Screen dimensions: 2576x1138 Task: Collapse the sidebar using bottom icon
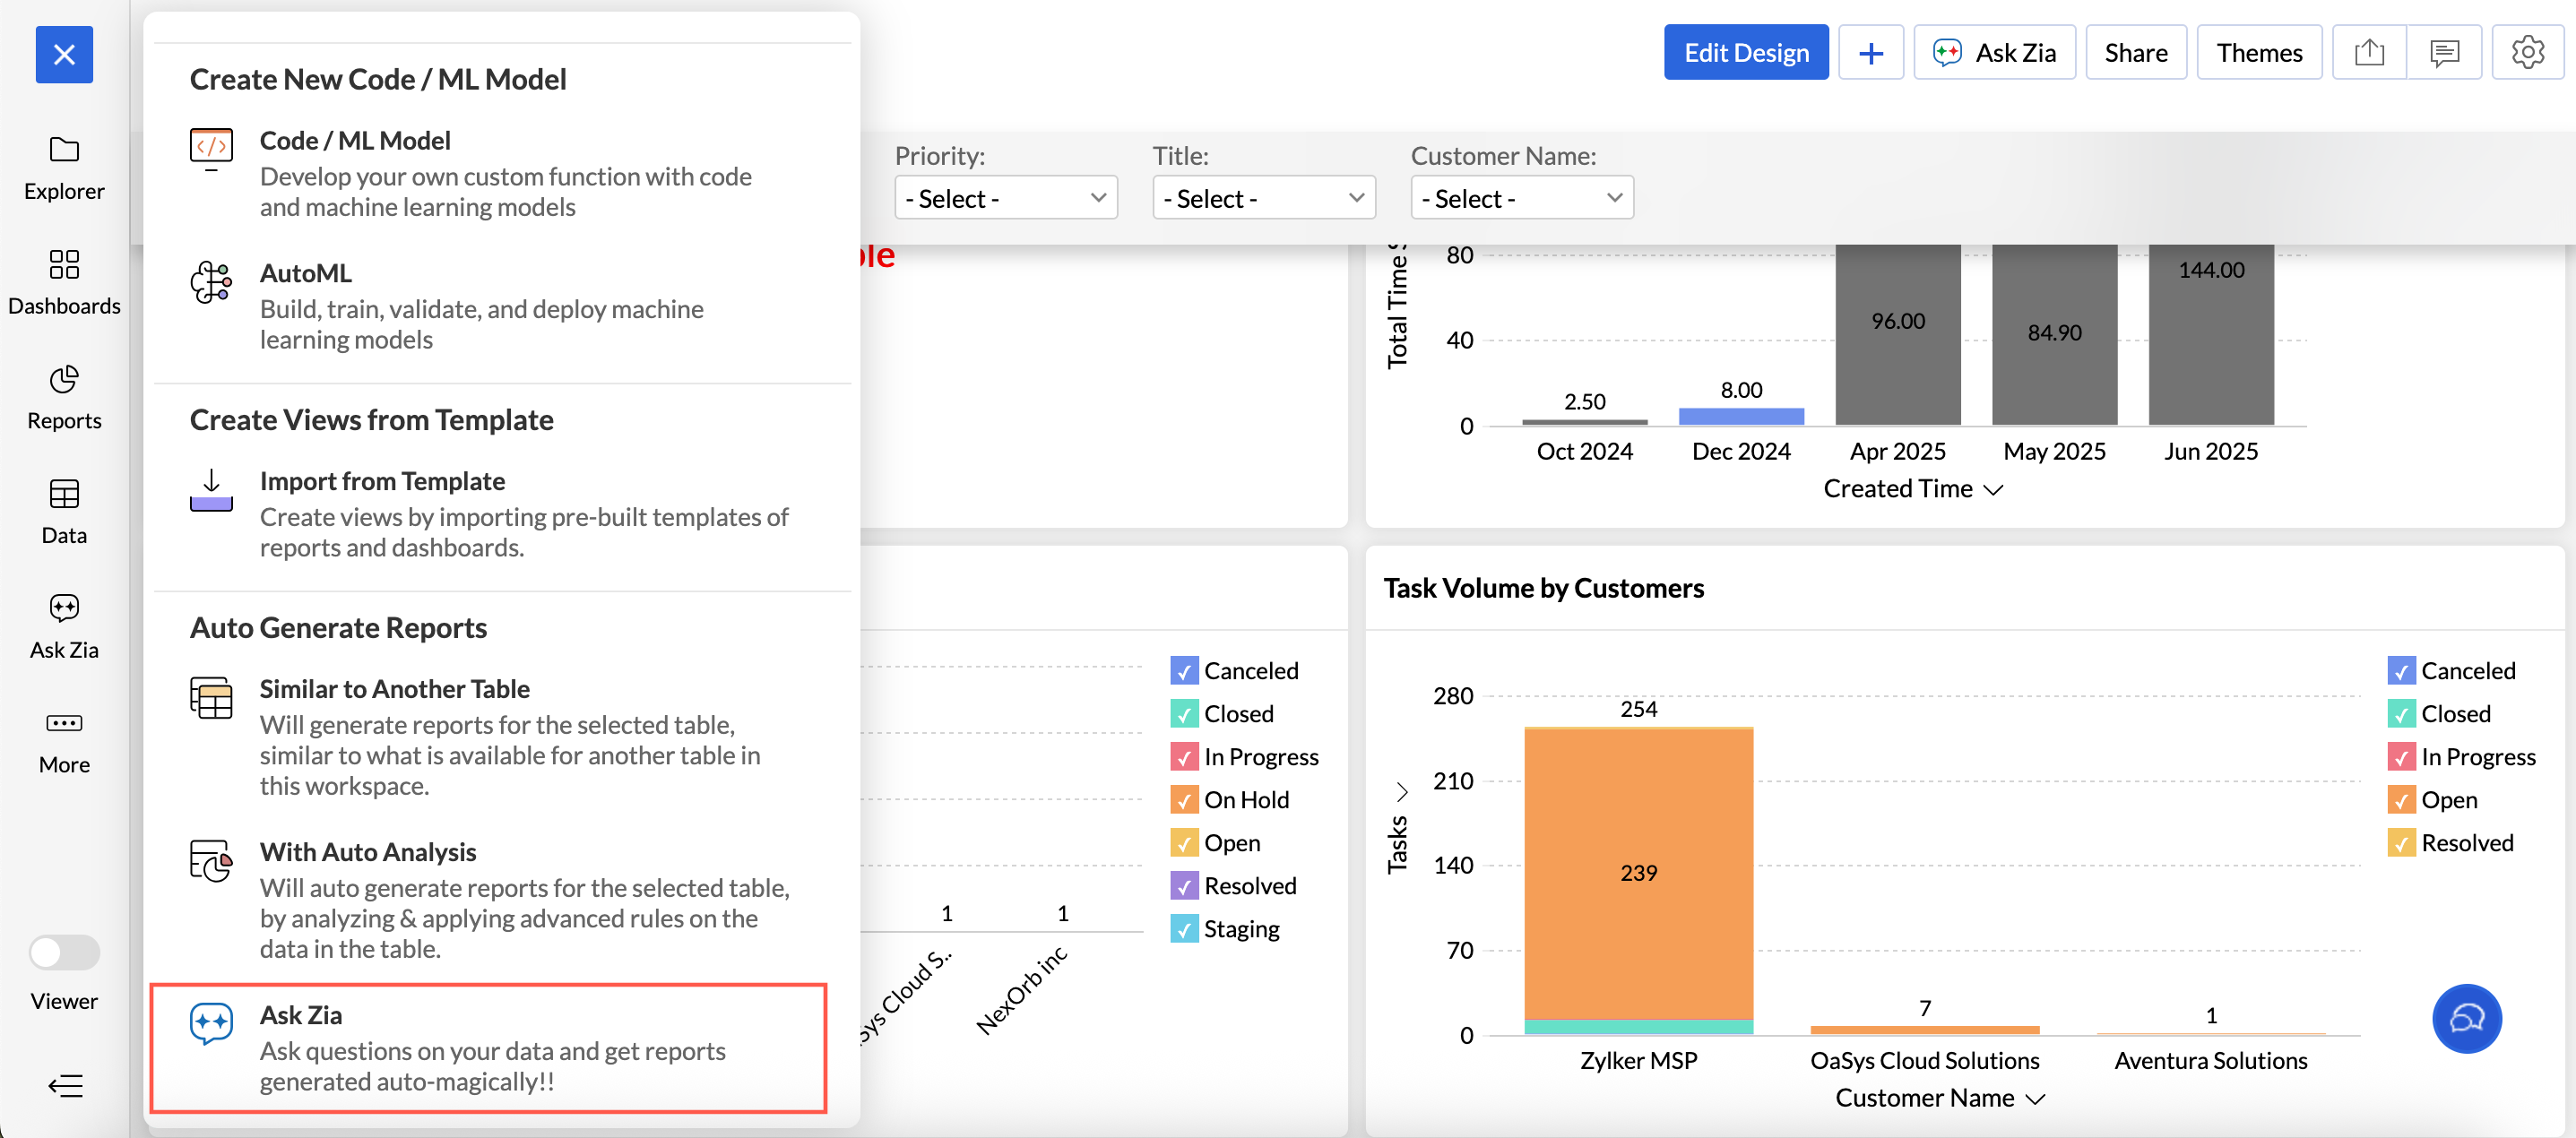coord(64,1085)
